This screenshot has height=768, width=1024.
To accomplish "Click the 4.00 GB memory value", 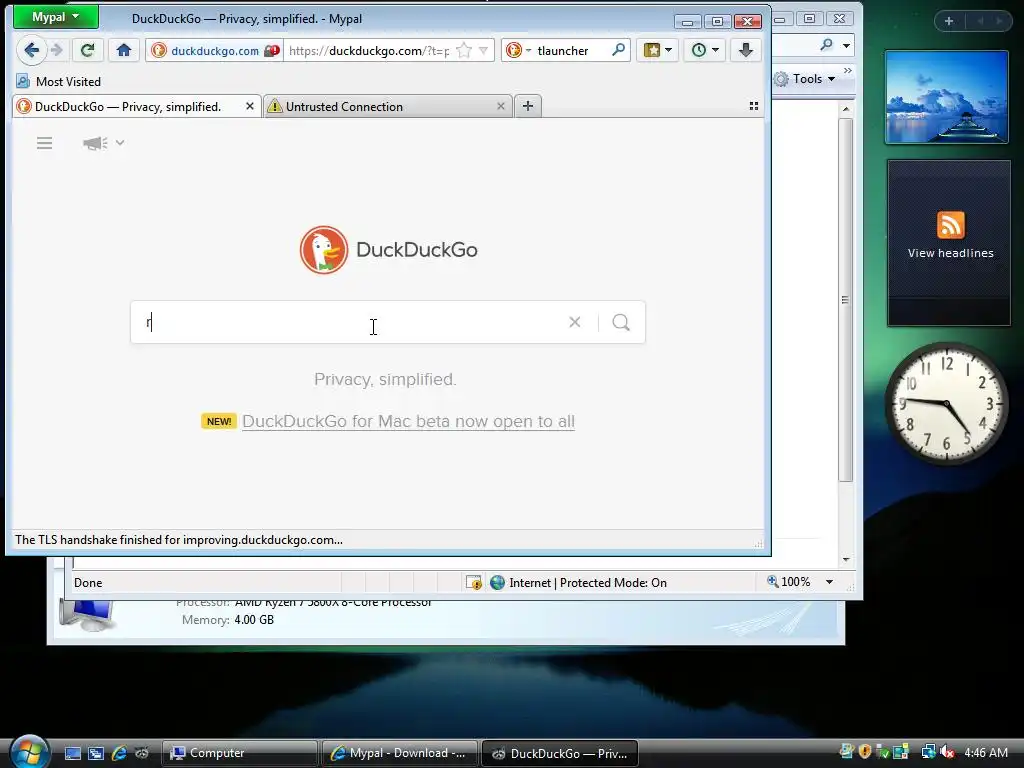I will tap(254, 620).
